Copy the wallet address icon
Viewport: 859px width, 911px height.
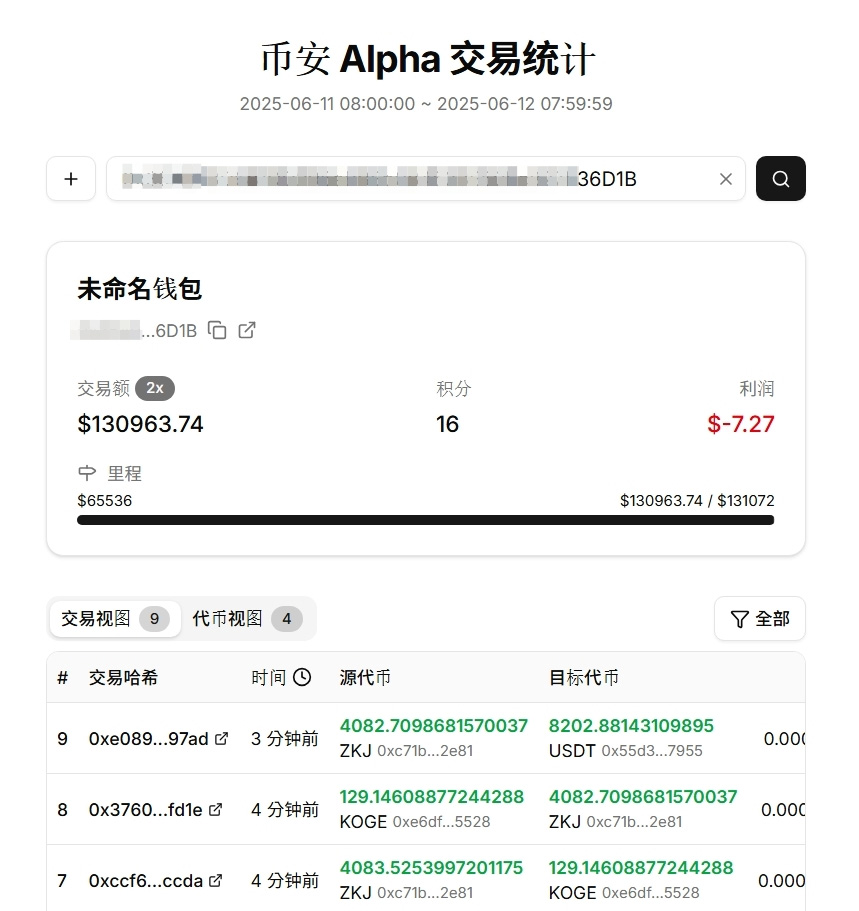click(x=217, y=330)
